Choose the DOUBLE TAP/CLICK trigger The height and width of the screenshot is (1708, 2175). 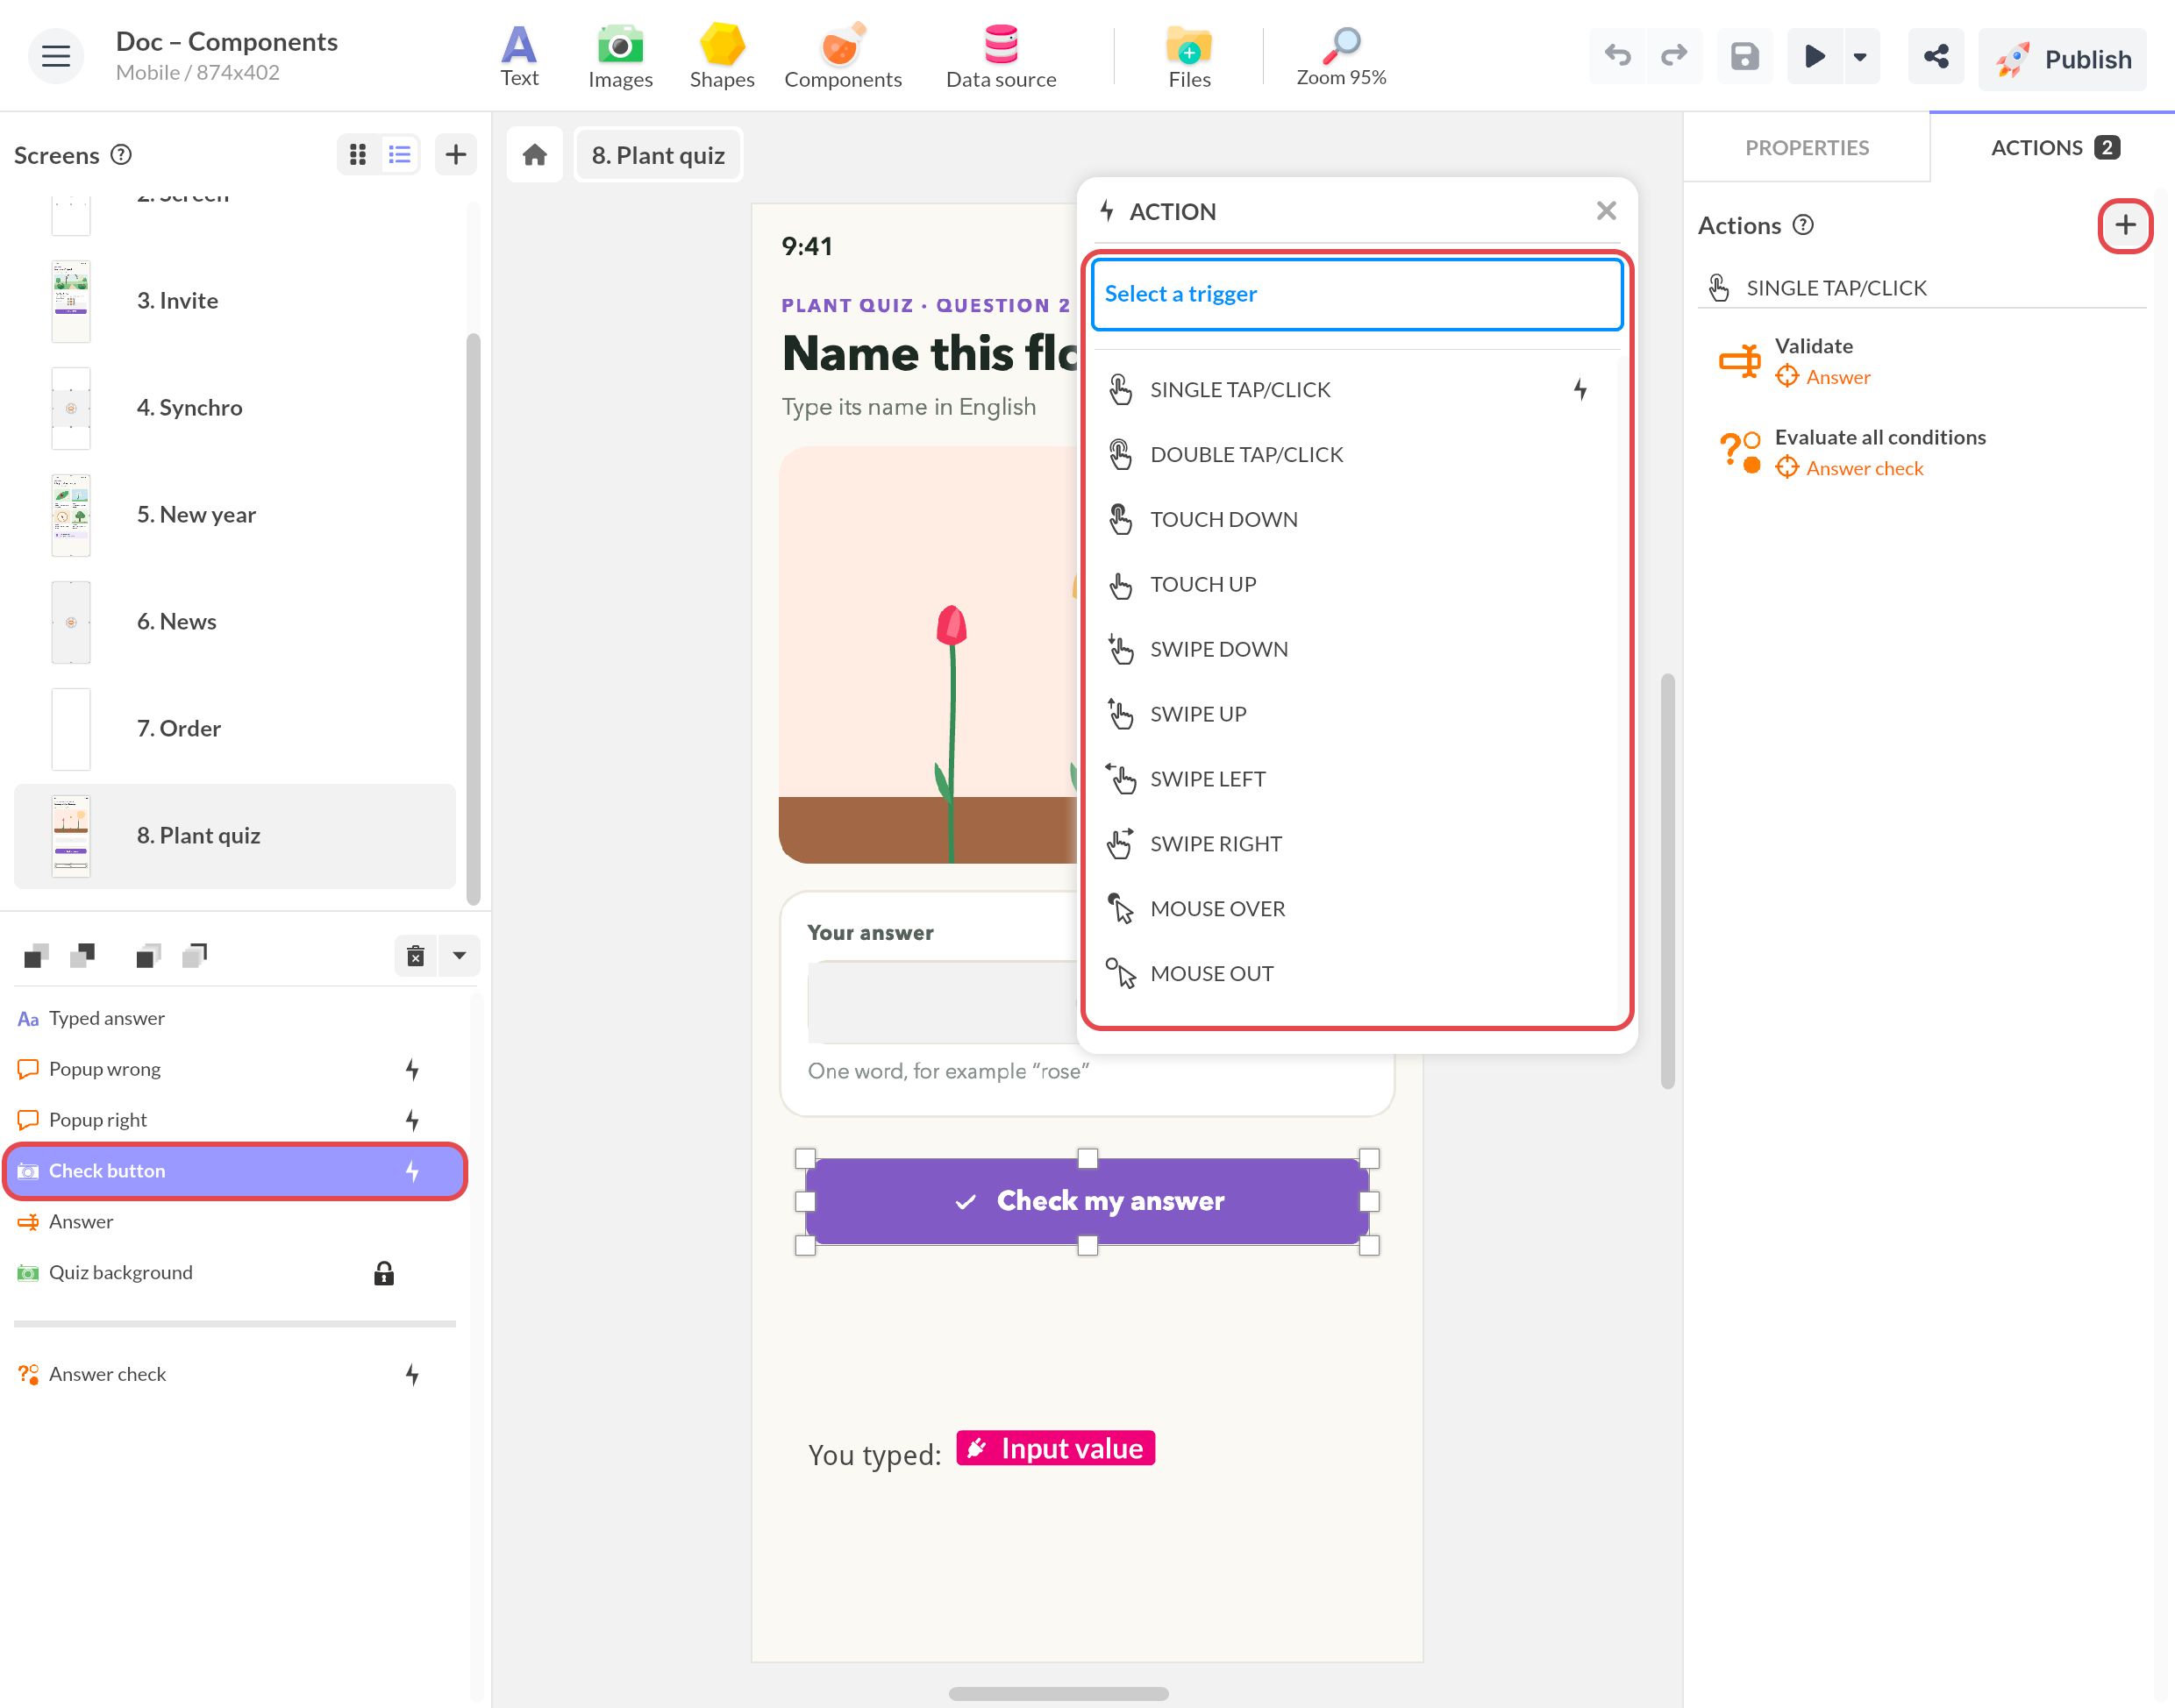click(1357, 455)
